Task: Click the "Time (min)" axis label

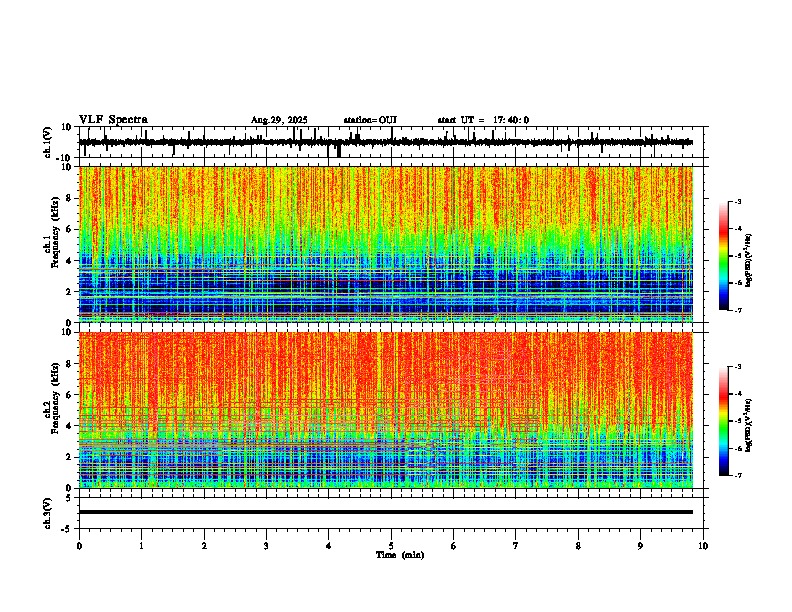Action: coord(400,555)
